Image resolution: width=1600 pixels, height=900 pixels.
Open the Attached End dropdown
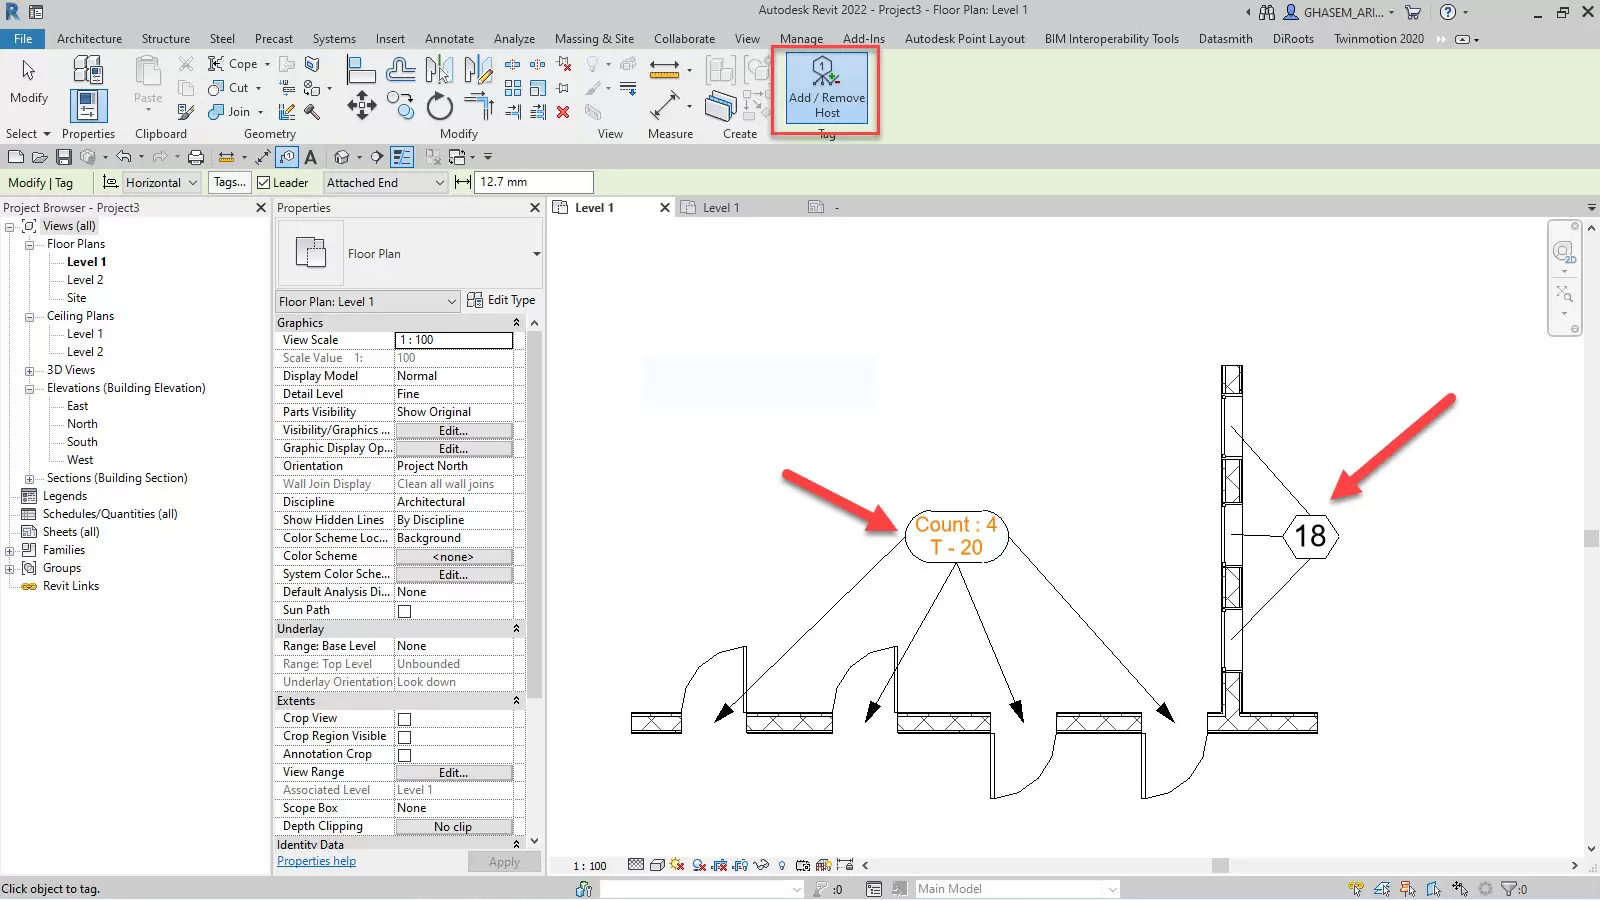click(385, 183)
